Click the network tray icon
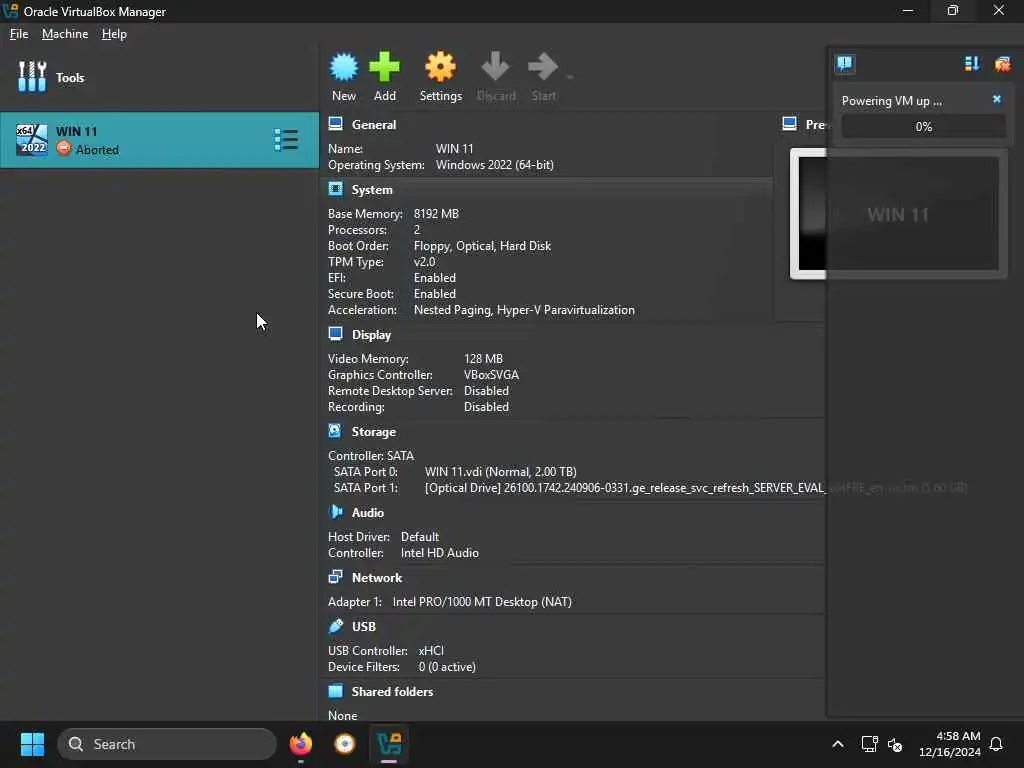This screenshot has width=1024, height=768. click(x=869, y=744)
